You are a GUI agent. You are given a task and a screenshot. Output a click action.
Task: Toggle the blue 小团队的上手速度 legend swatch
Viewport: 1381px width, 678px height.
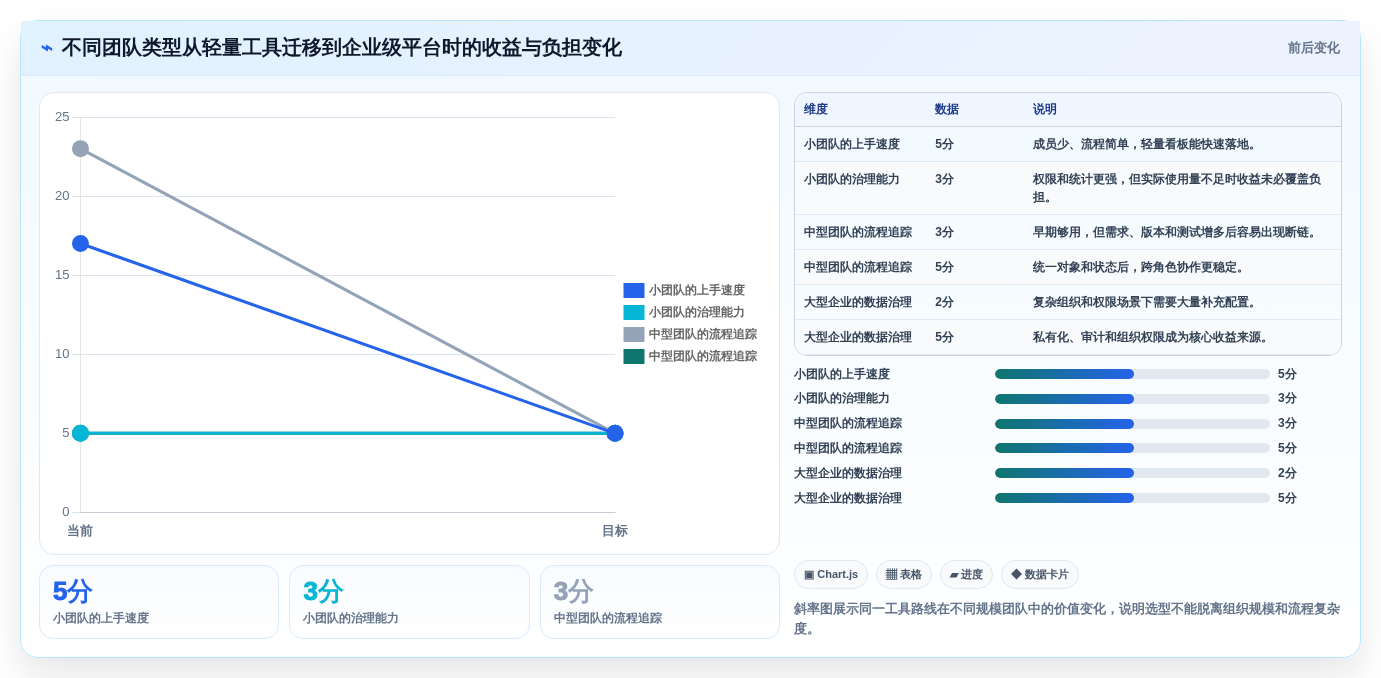[634, 290]
